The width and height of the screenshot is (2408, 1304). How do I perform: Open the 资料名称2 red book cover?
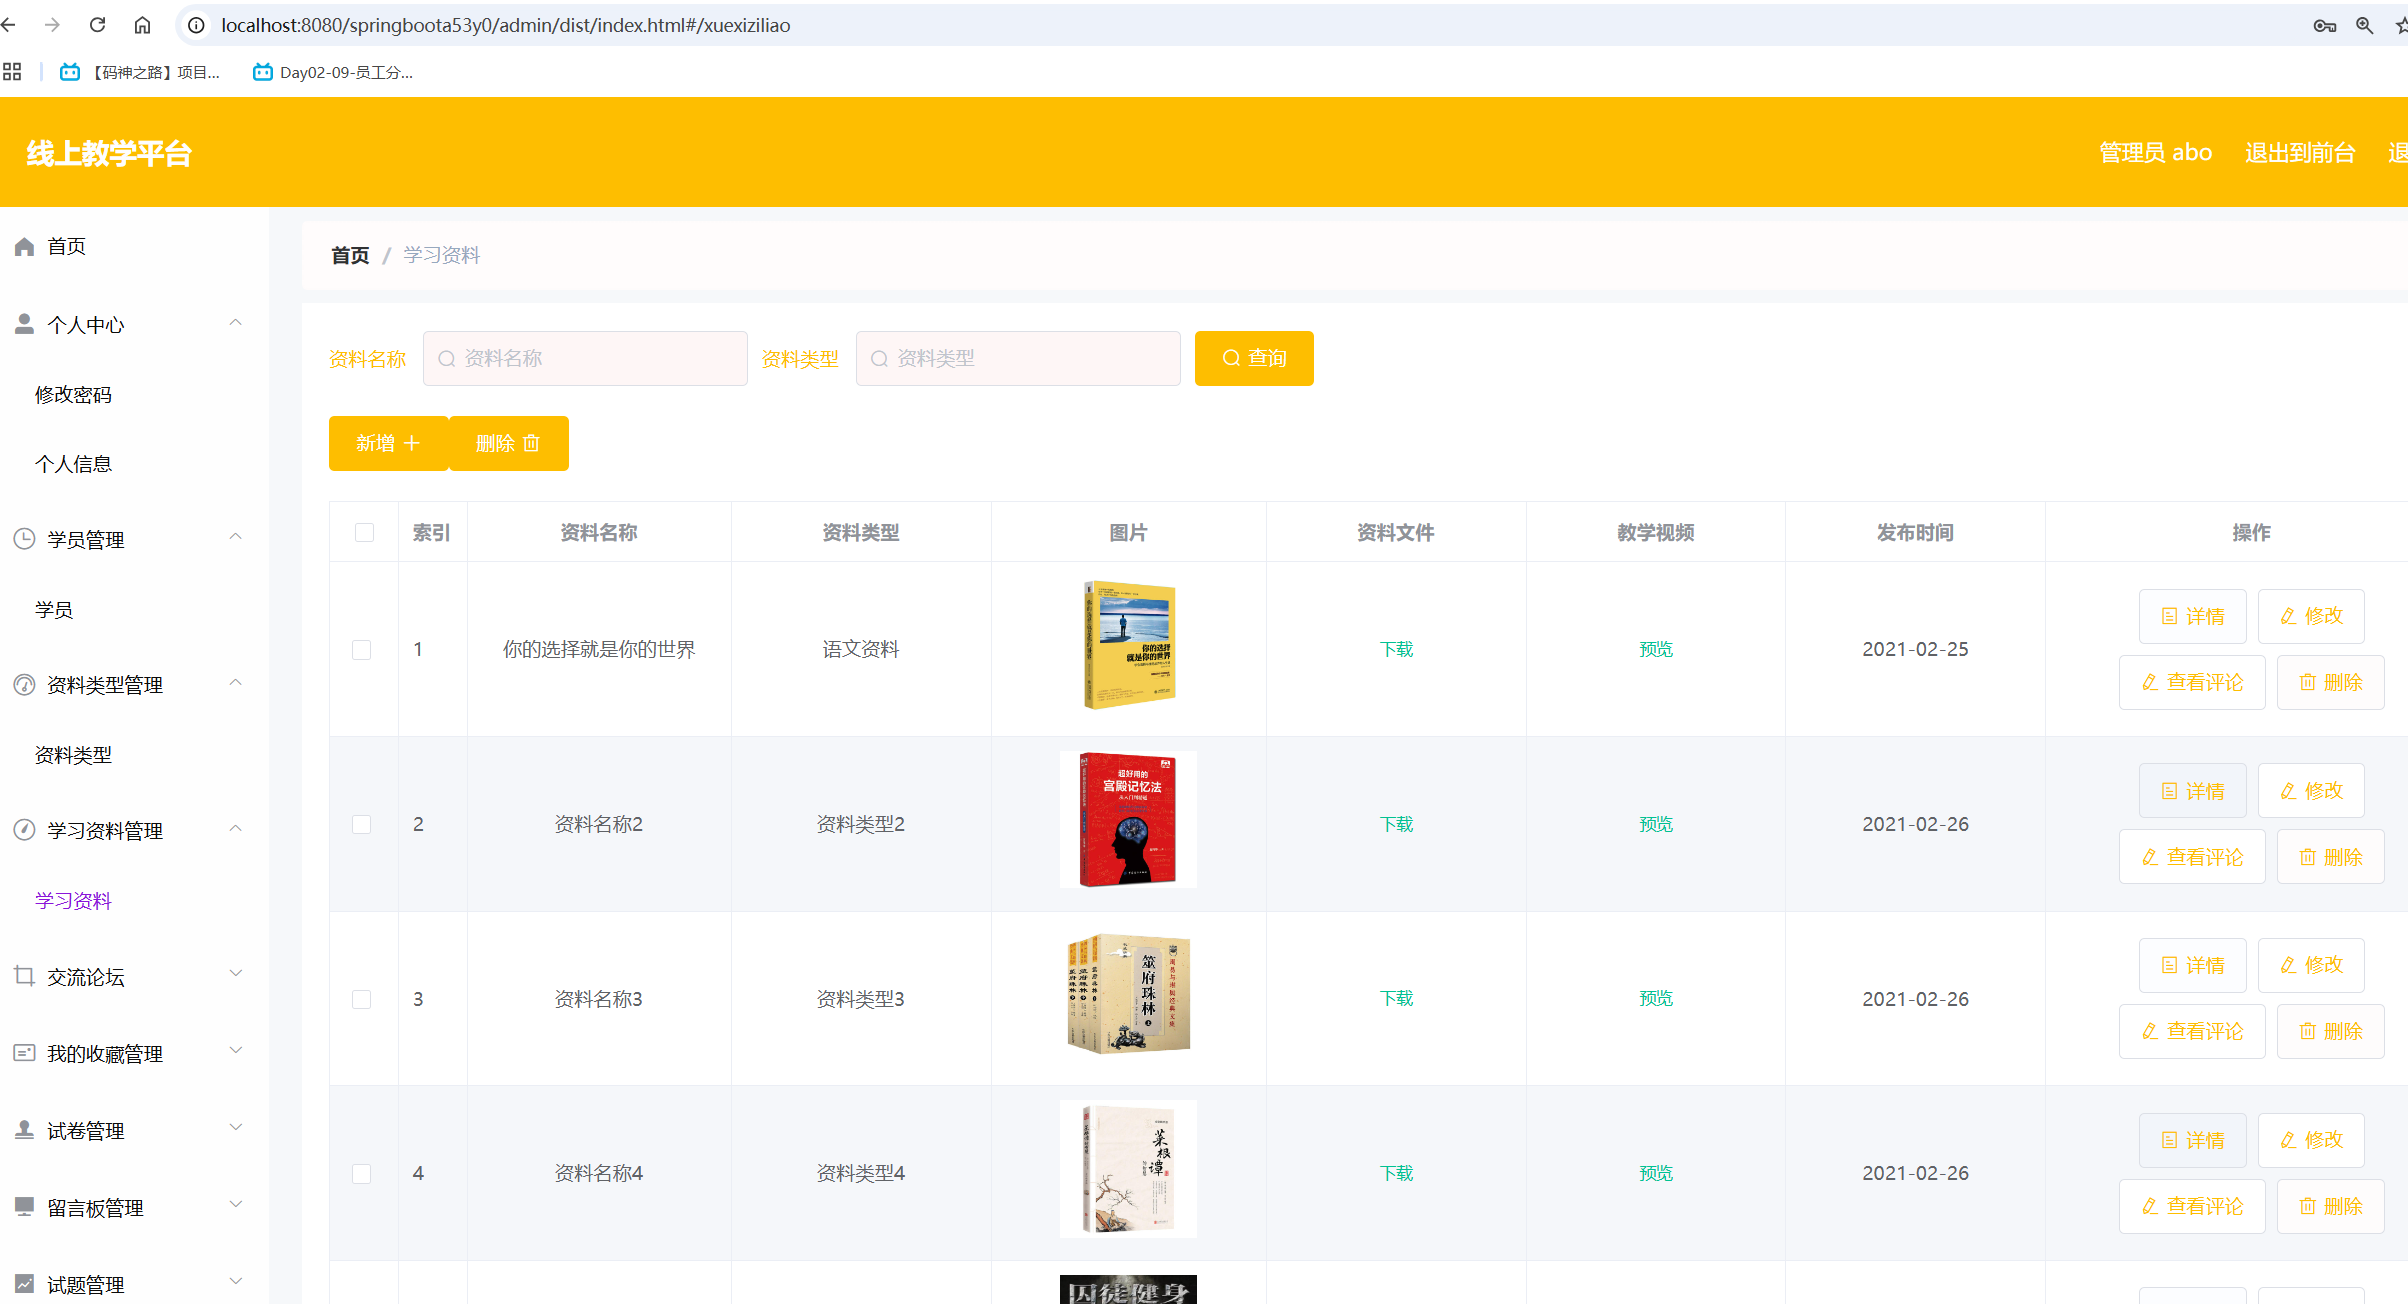pyautogui.click(x=1128, y=819)
